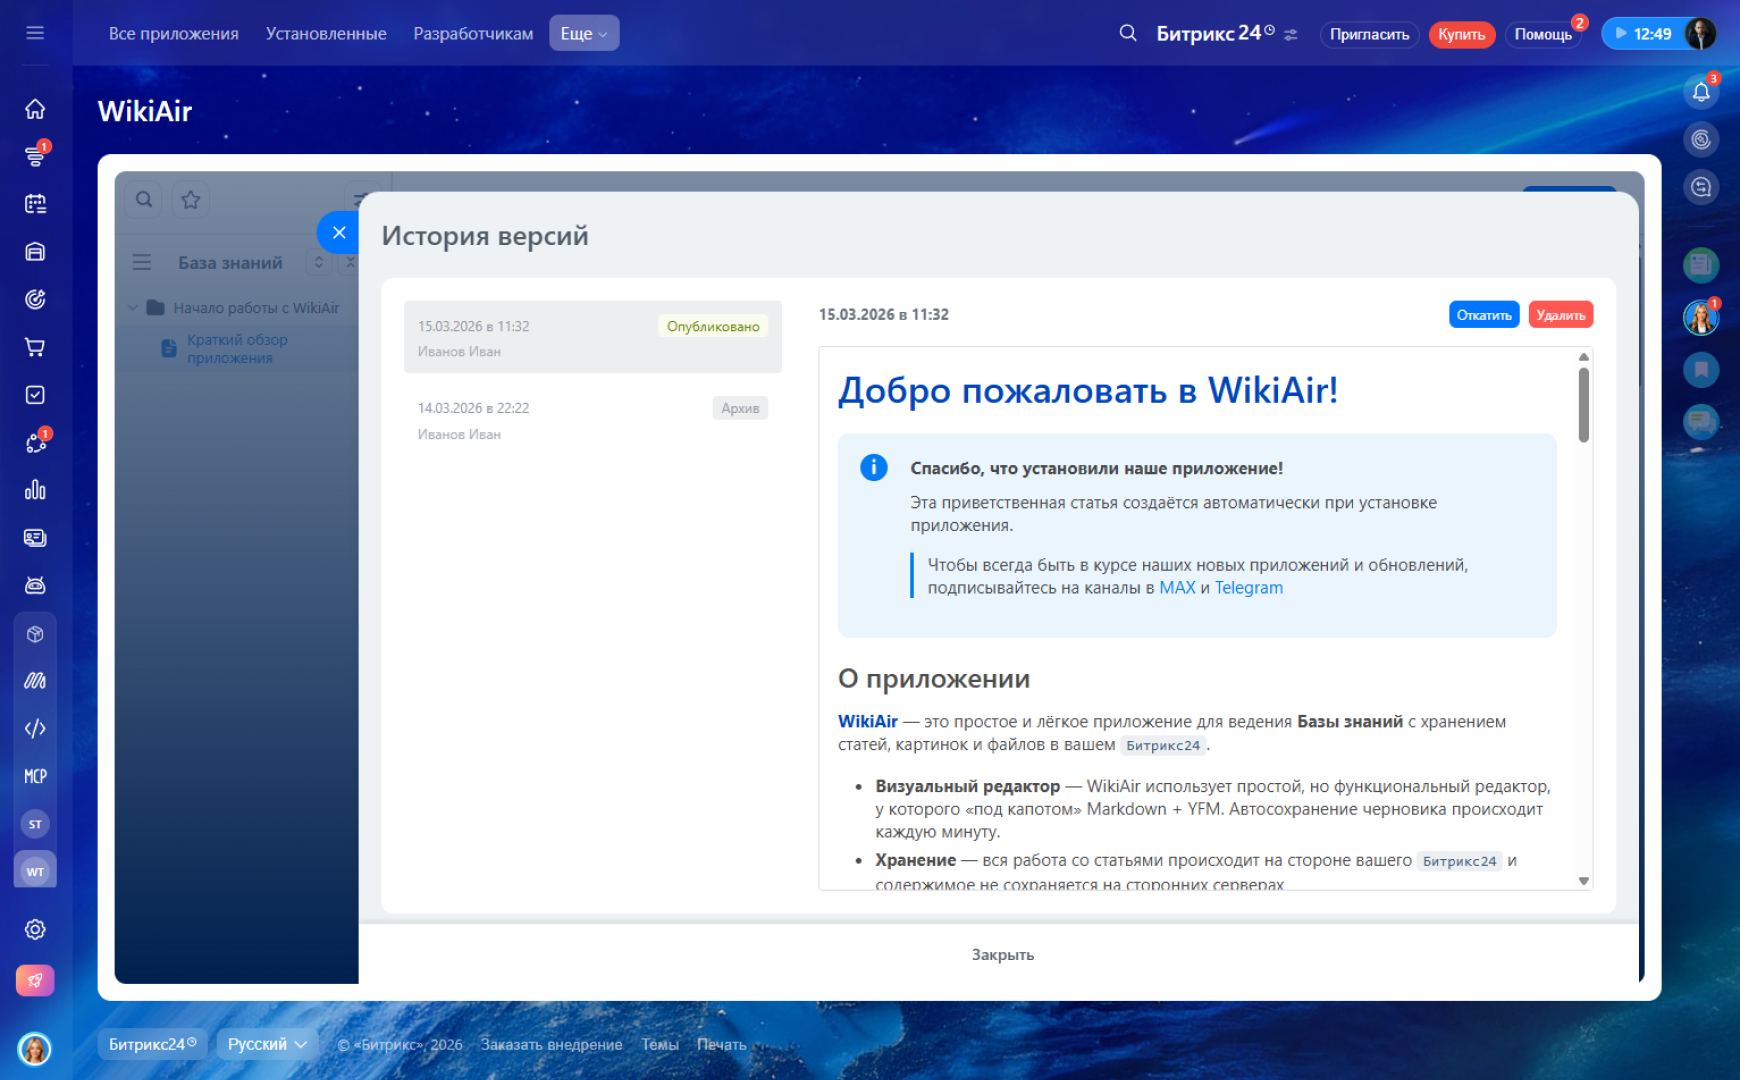The image size is (1740, 1080).
Task: Select the WT WikiAir app icon
Action: [35, 871]
